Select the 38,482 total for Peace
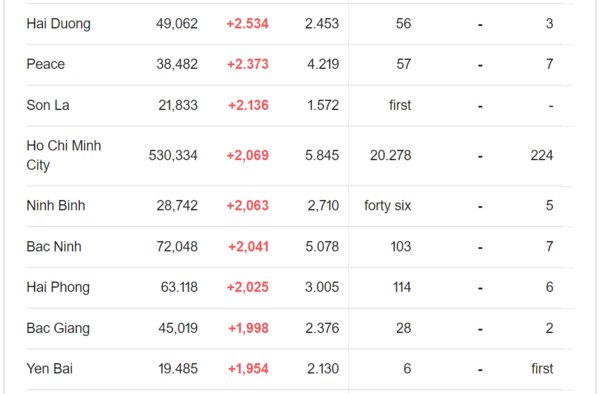600x394 pixels. pyautogui.click(x=177, y=64)
